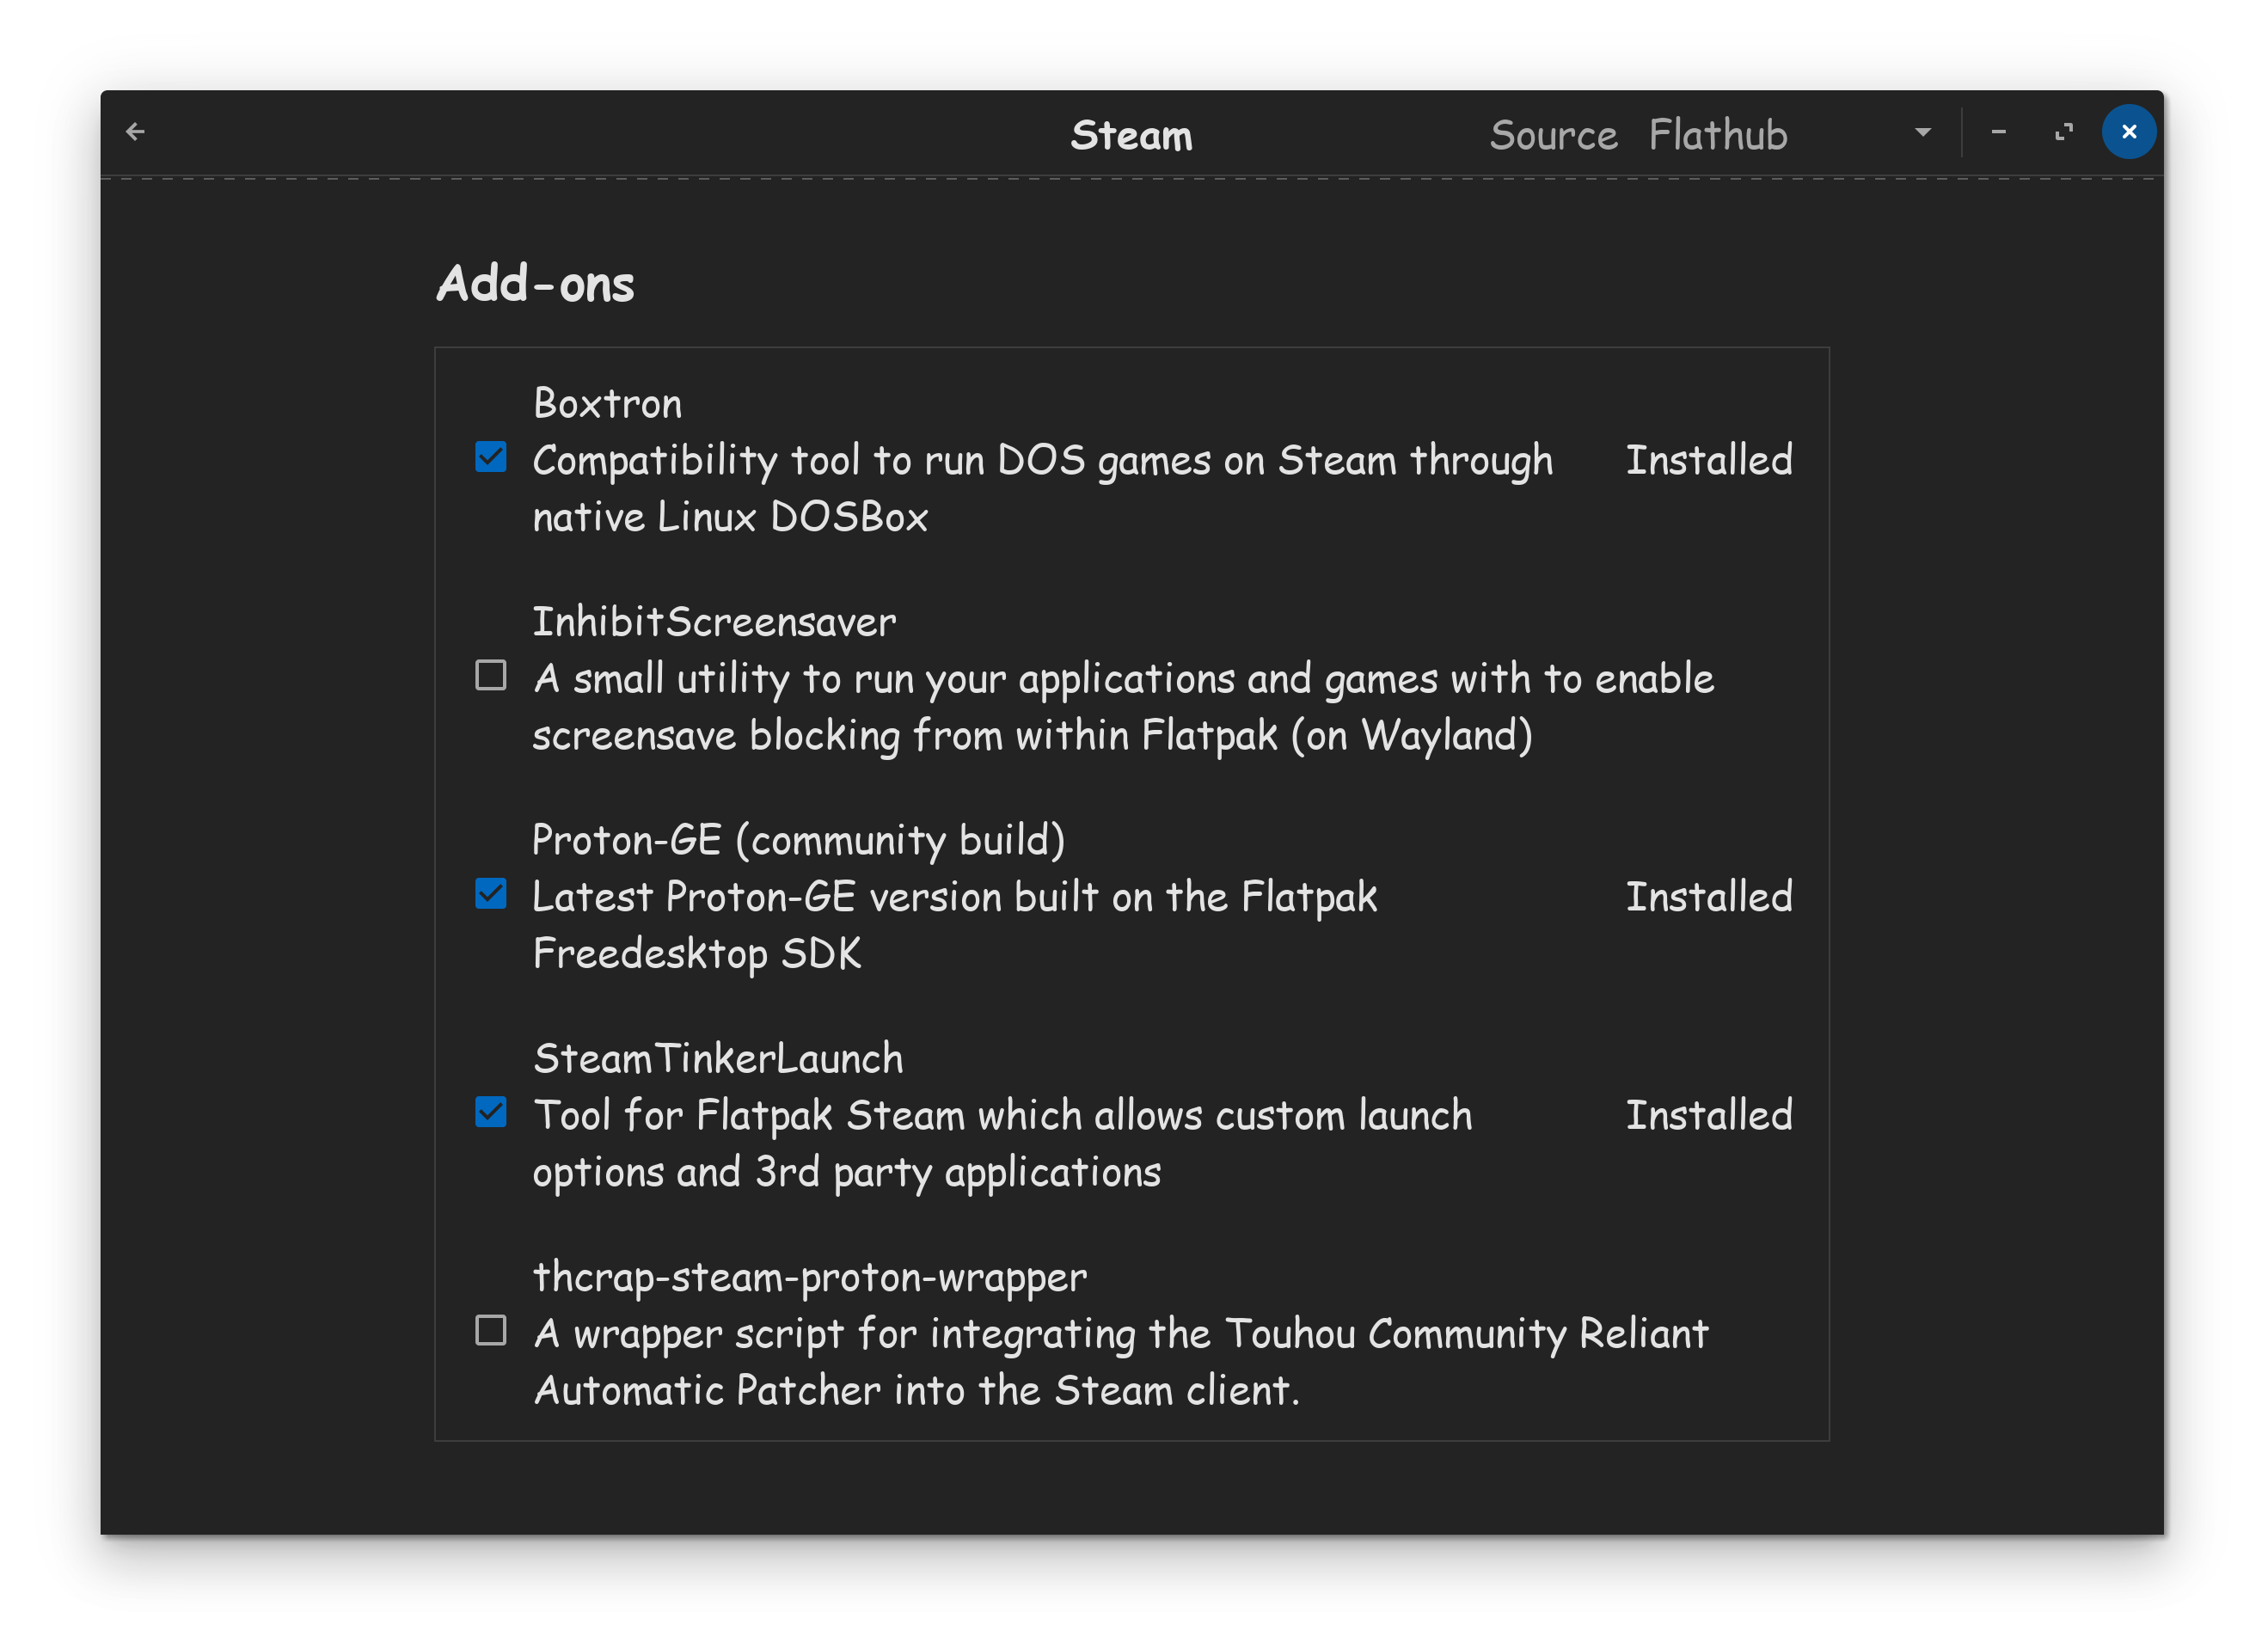Viewport: 2268px width, 1649px height.
Task: Enable the thcrap-steam-proton-wrapper checkbox
Action: [x=490, y=1330]
